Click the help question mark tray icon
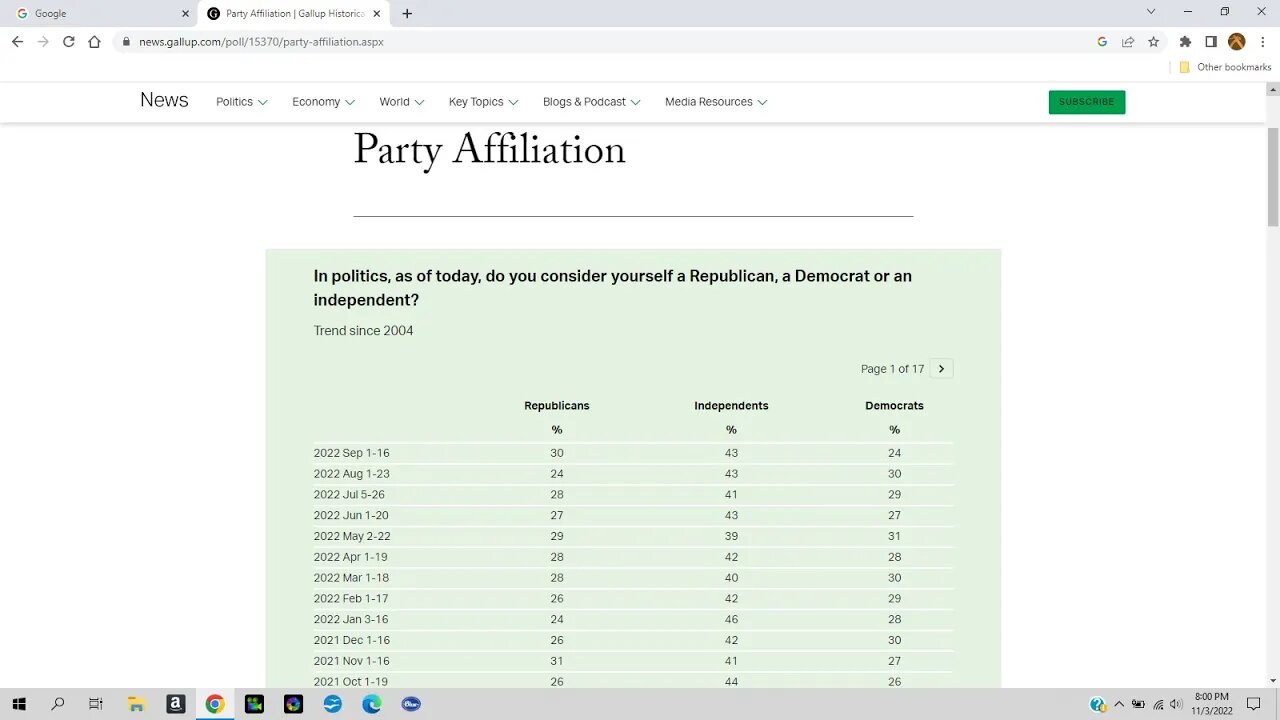The height and width of the screenshot is (720, 1280). click(1098, 704)
